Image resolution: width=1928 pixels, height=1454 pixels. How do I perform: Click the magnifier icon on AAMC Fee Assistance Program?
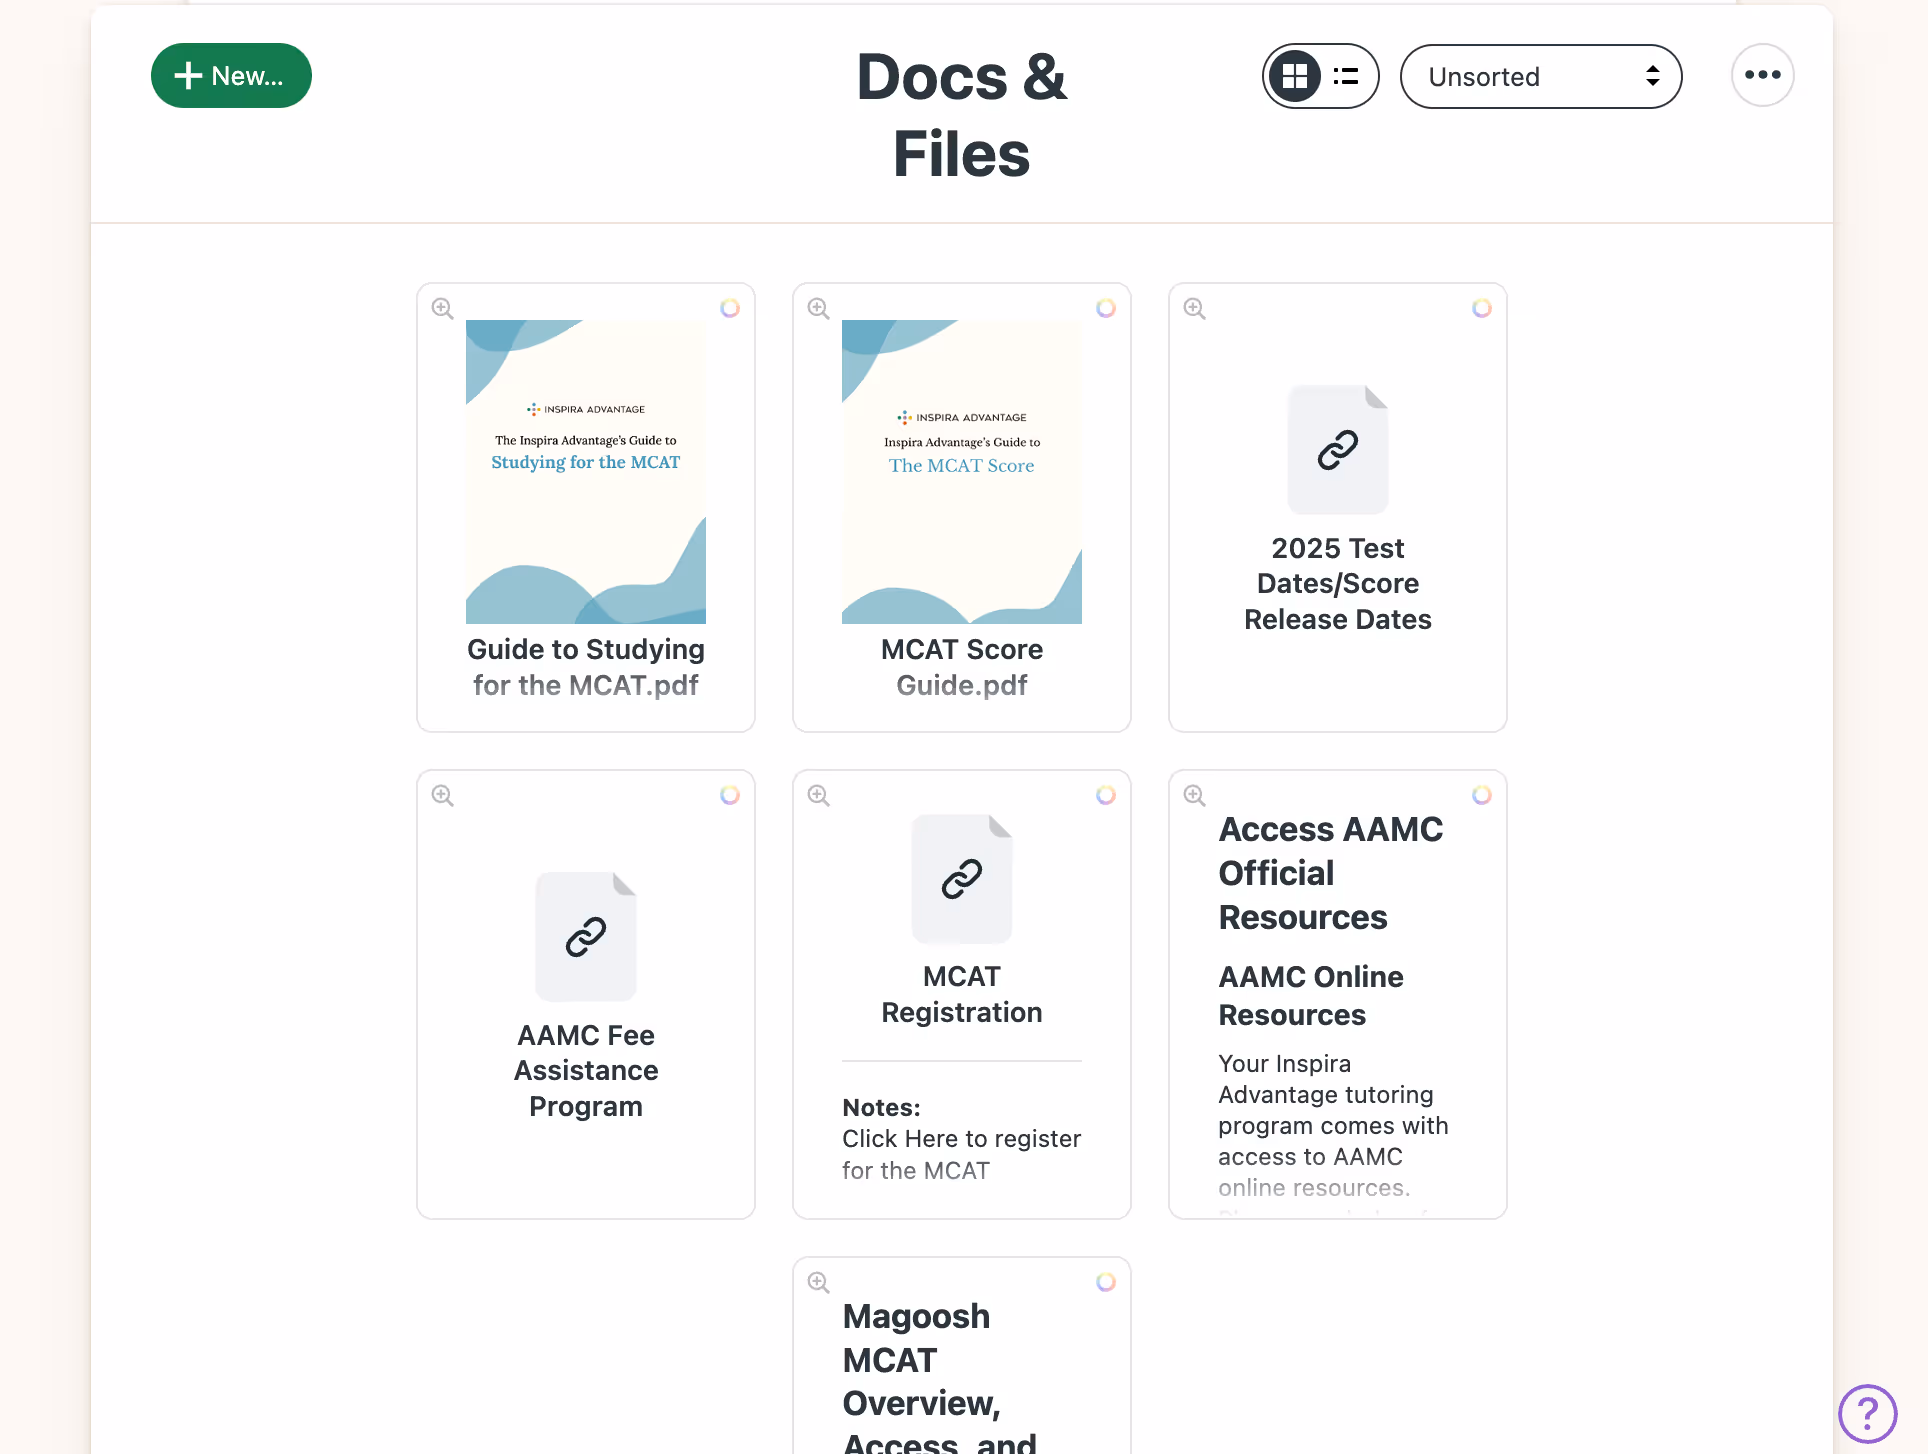[x=442, y=795]
